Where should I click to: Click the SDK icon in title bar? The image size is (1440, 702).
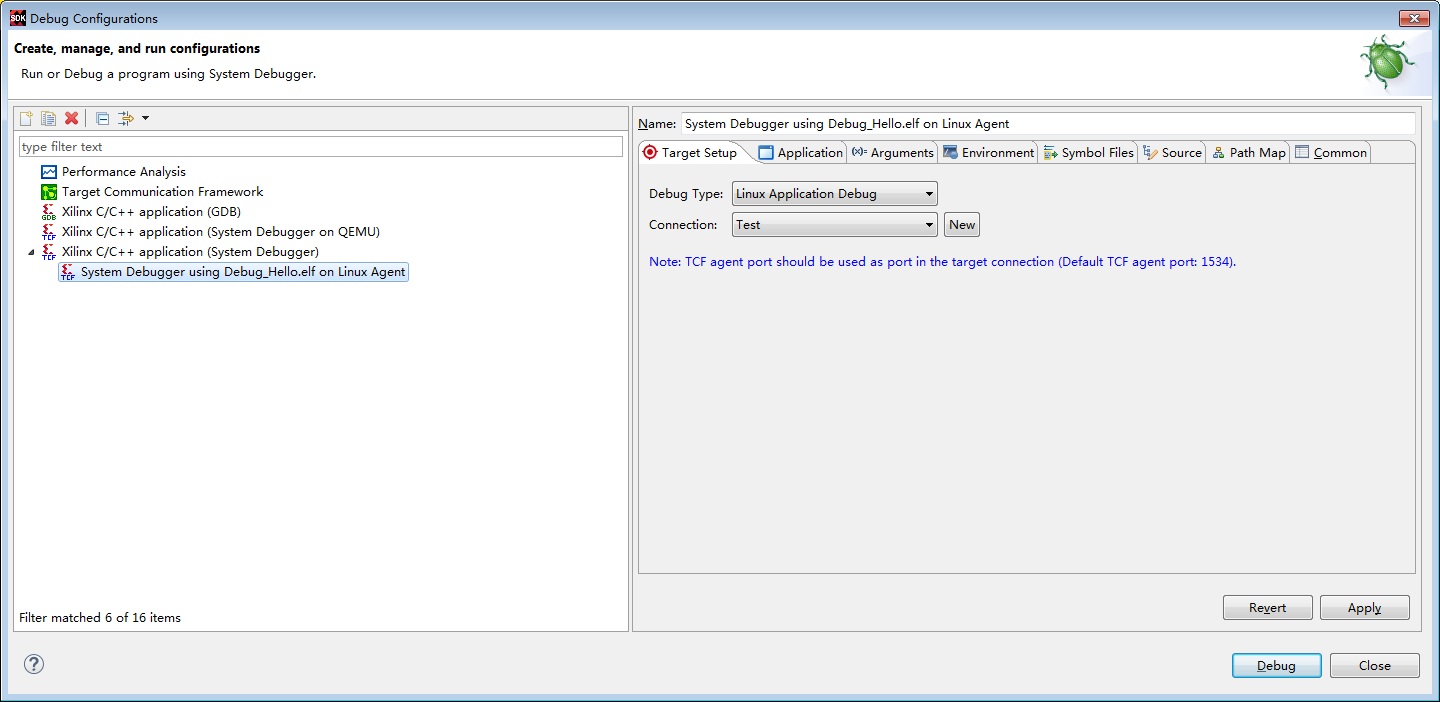[18, 18]
